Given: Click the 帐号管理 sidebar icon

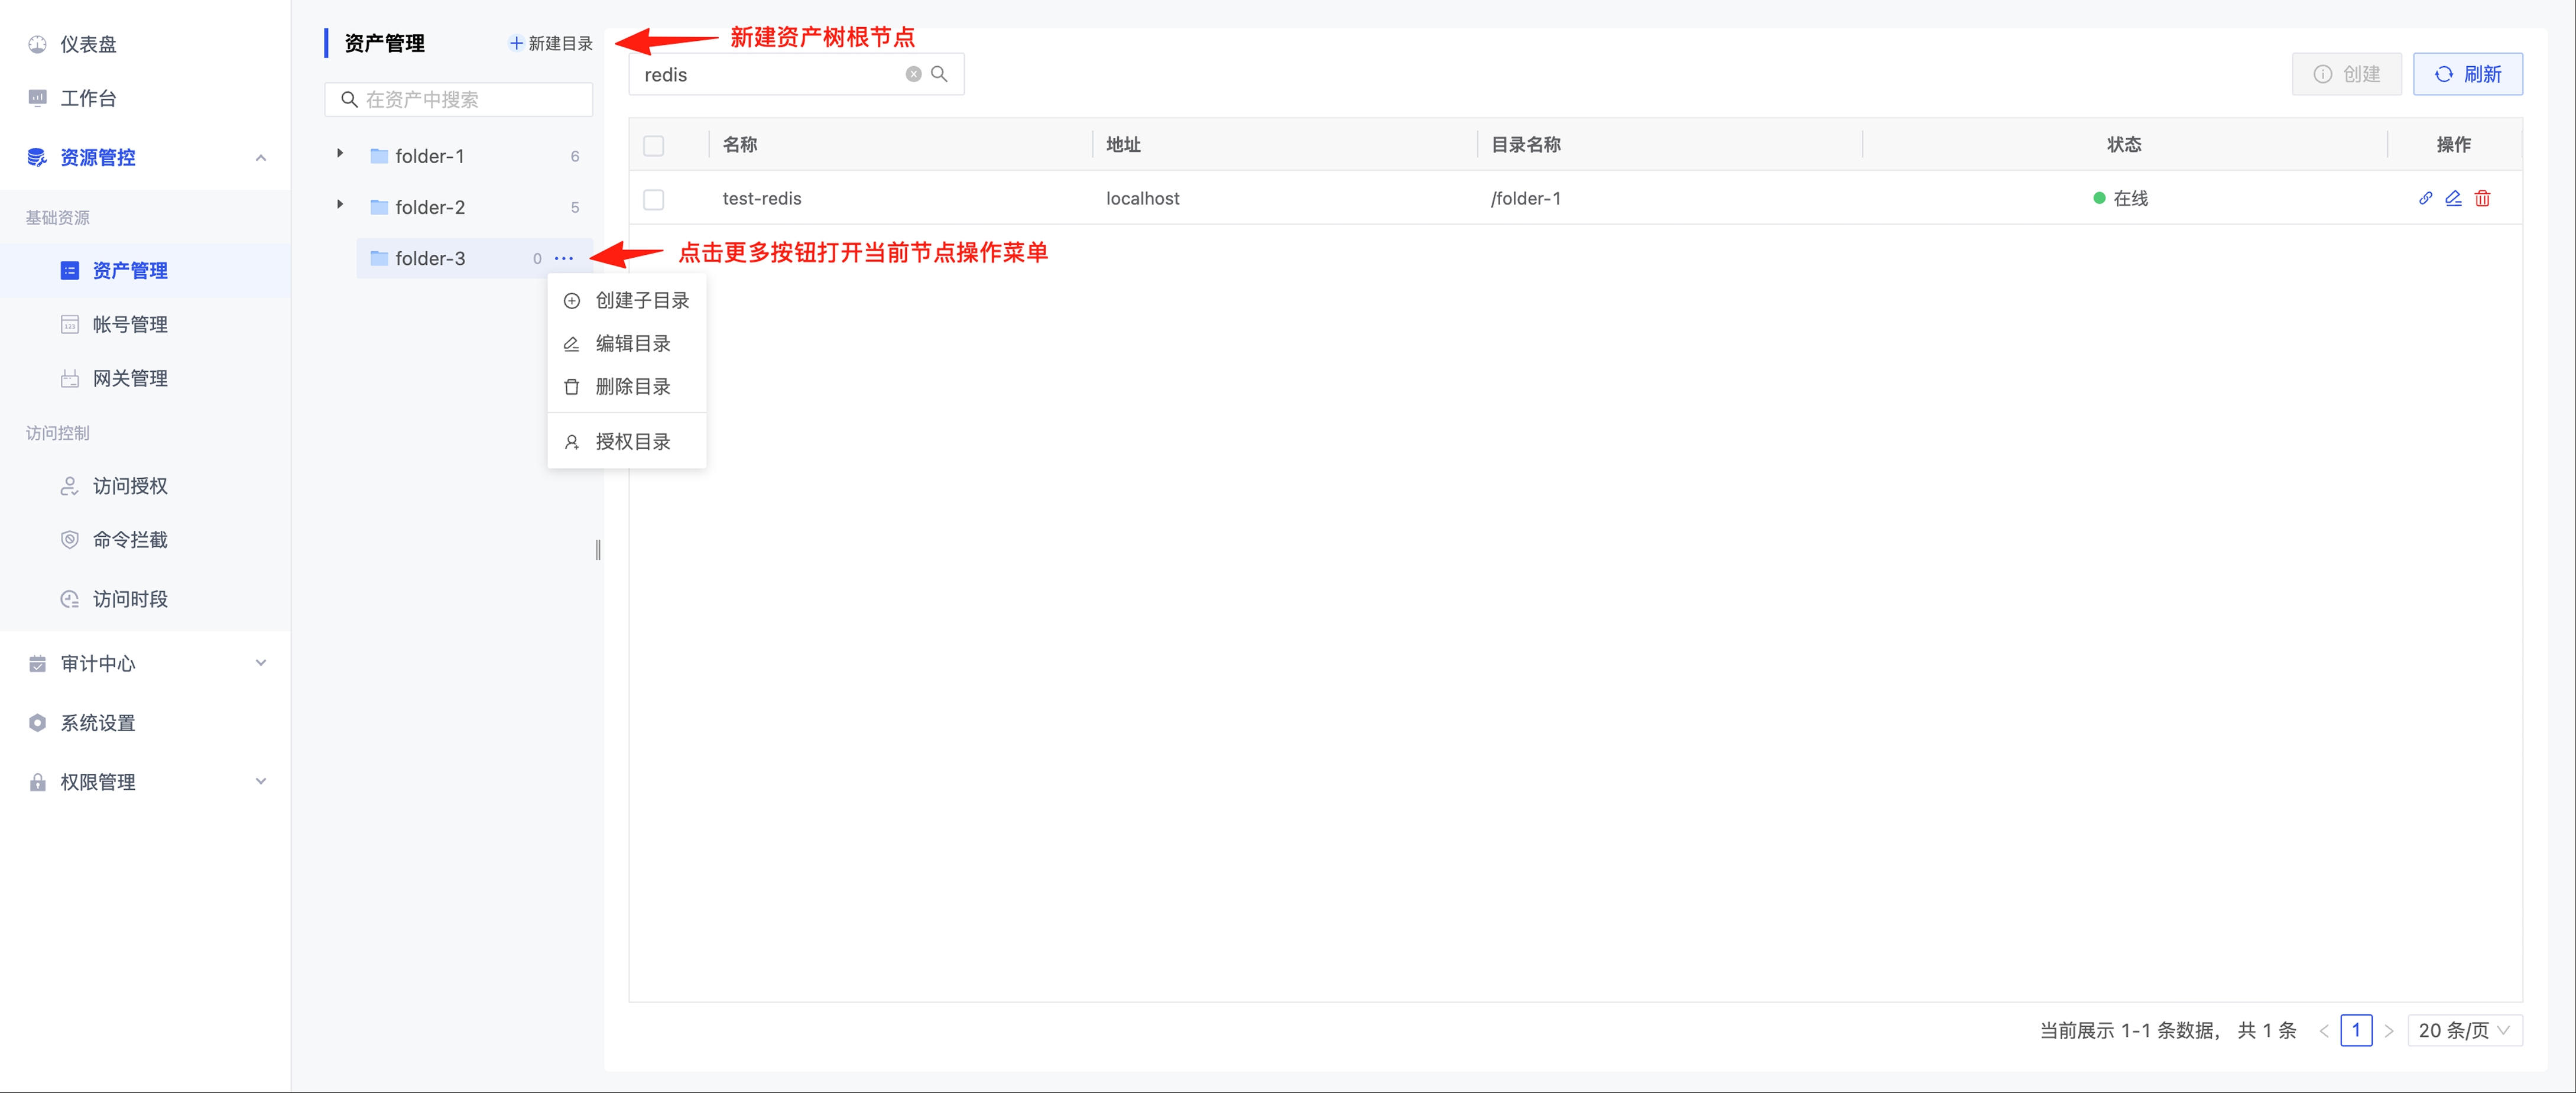Looking at the screenshot, I should (x=70, y=325).
